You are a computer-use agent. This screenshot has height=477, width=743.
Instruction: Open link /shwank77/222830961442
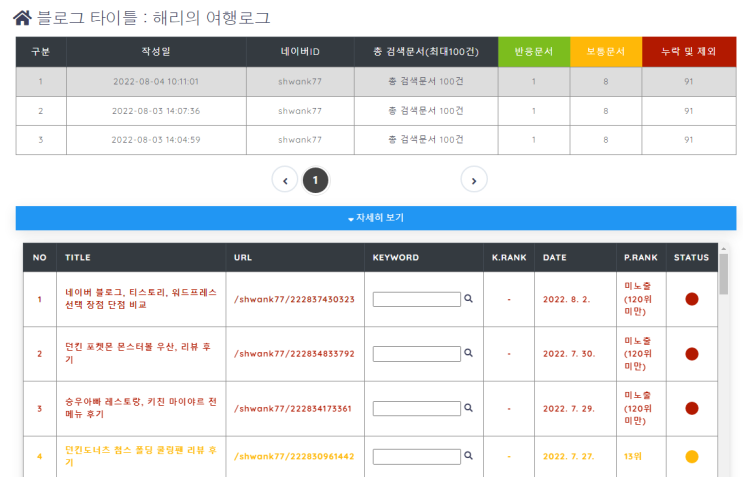294,457
